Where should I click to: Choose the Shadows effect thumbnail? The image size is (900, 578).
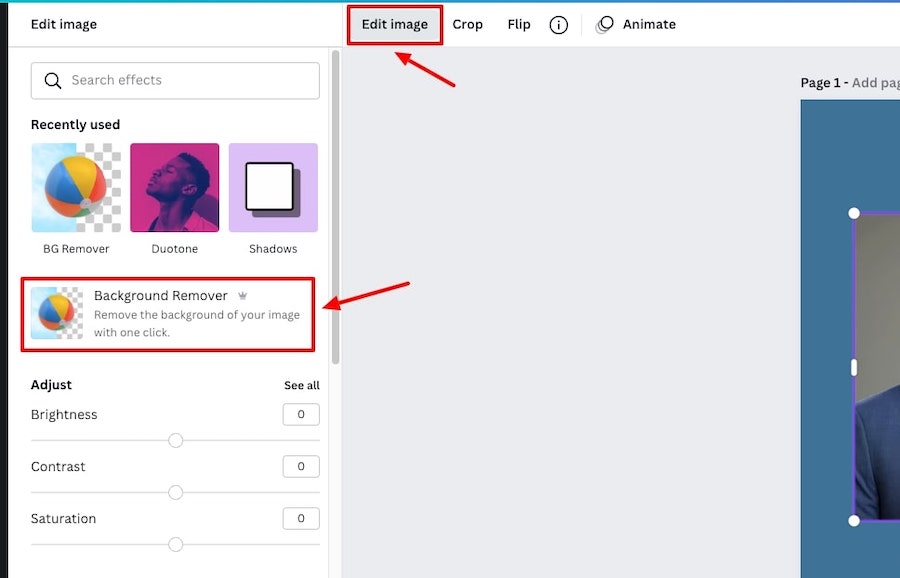pos(273,188)
